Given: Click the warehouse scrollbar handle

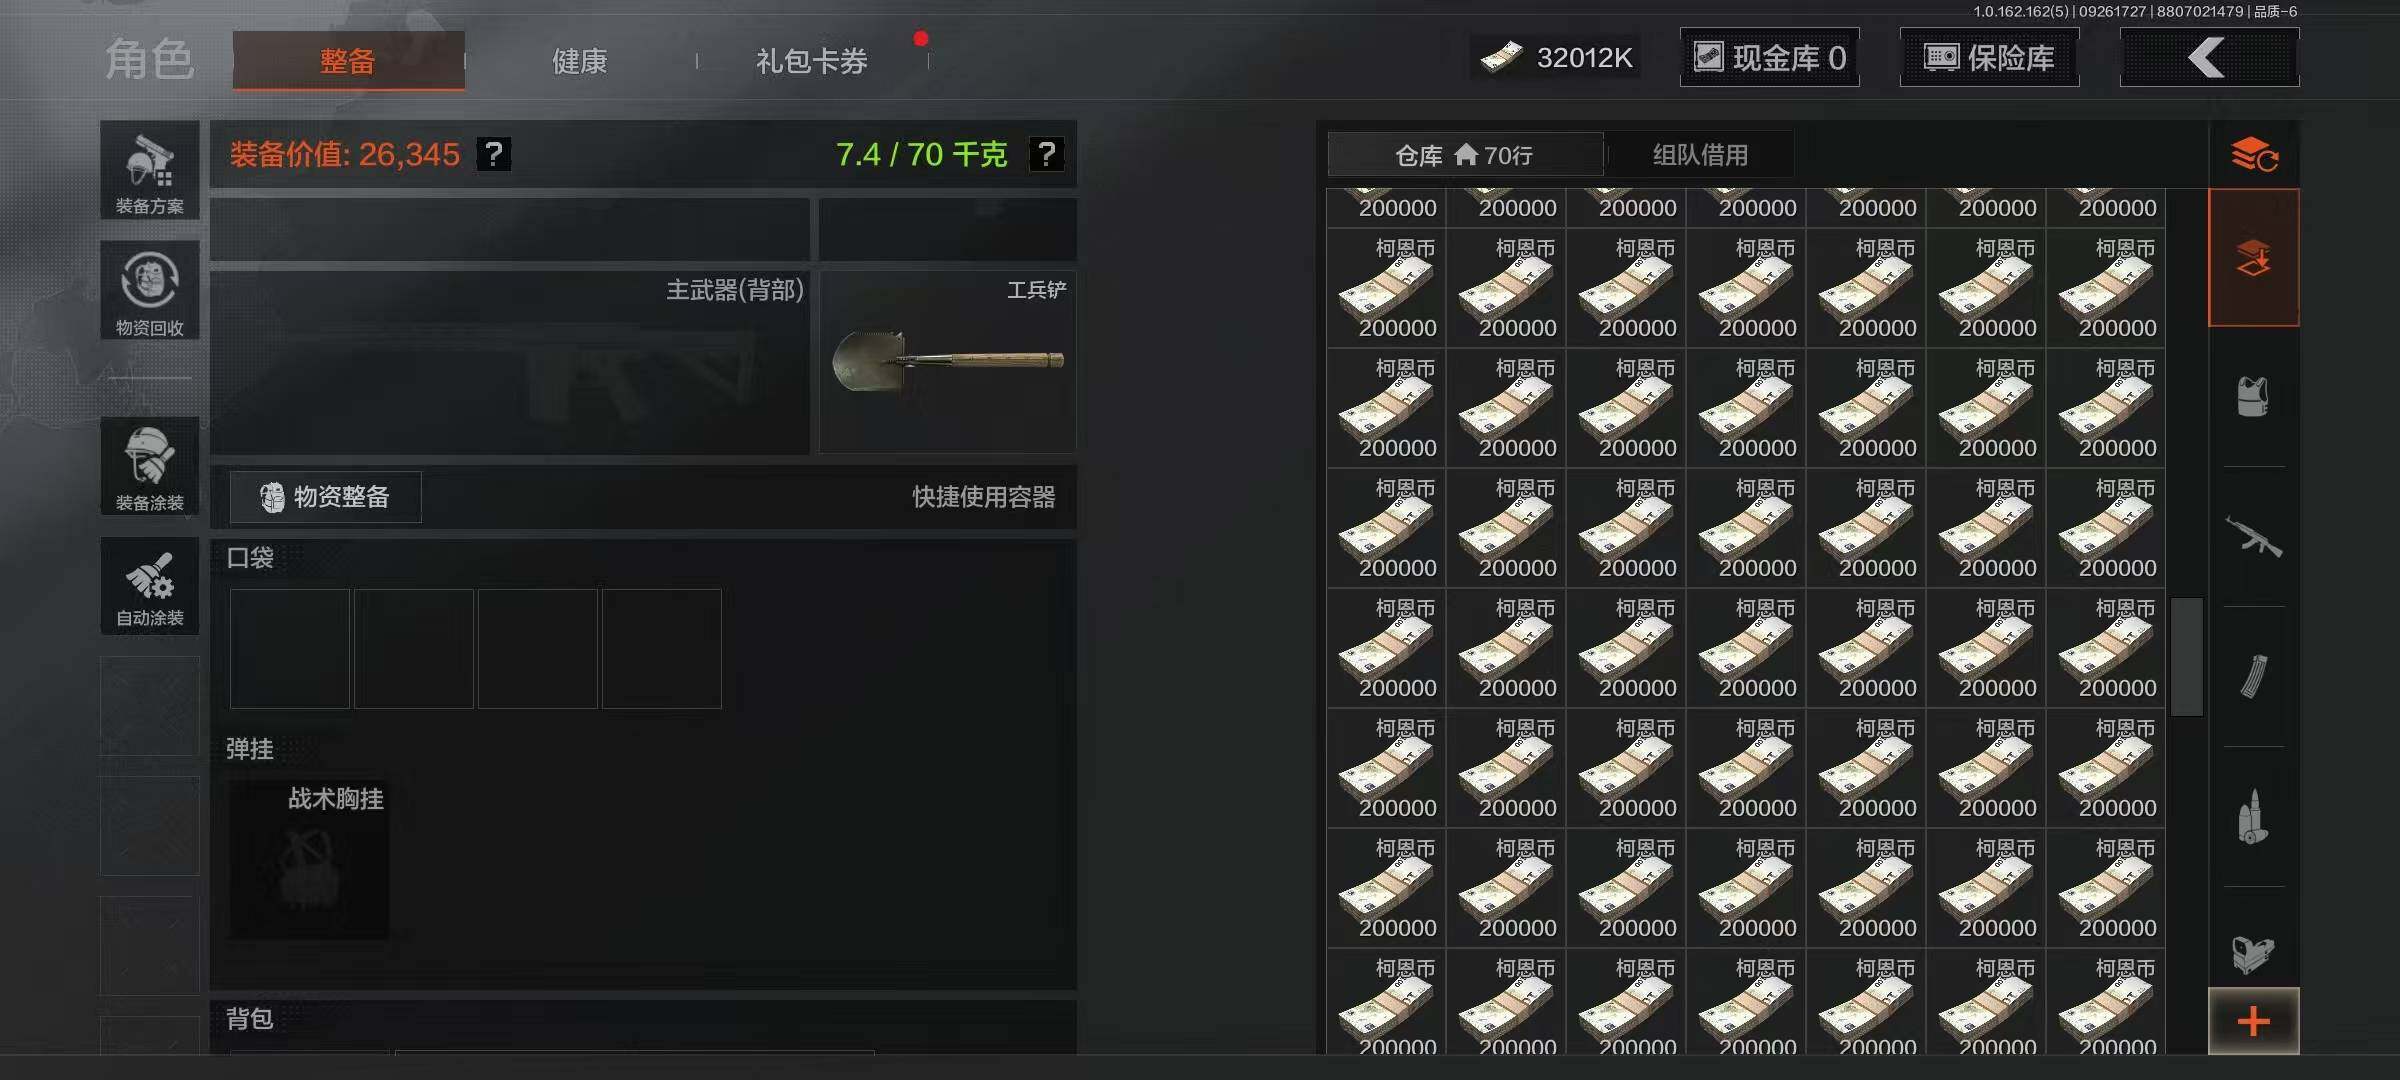Looking at the screenshot, I should [x=2187, y=656].
